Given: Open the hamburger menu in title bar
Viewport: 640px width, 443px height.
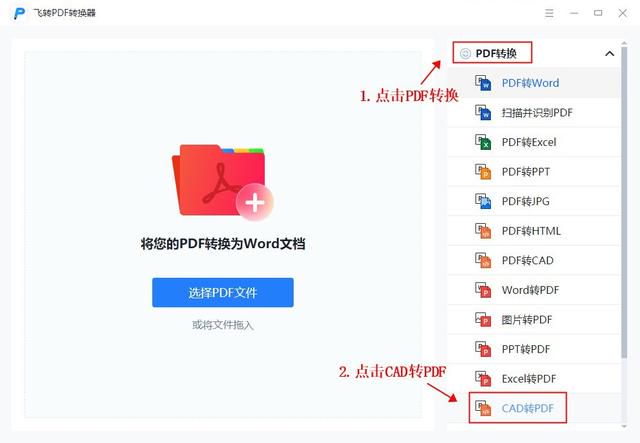Looking at the screenshot, I should pos(549,13).
